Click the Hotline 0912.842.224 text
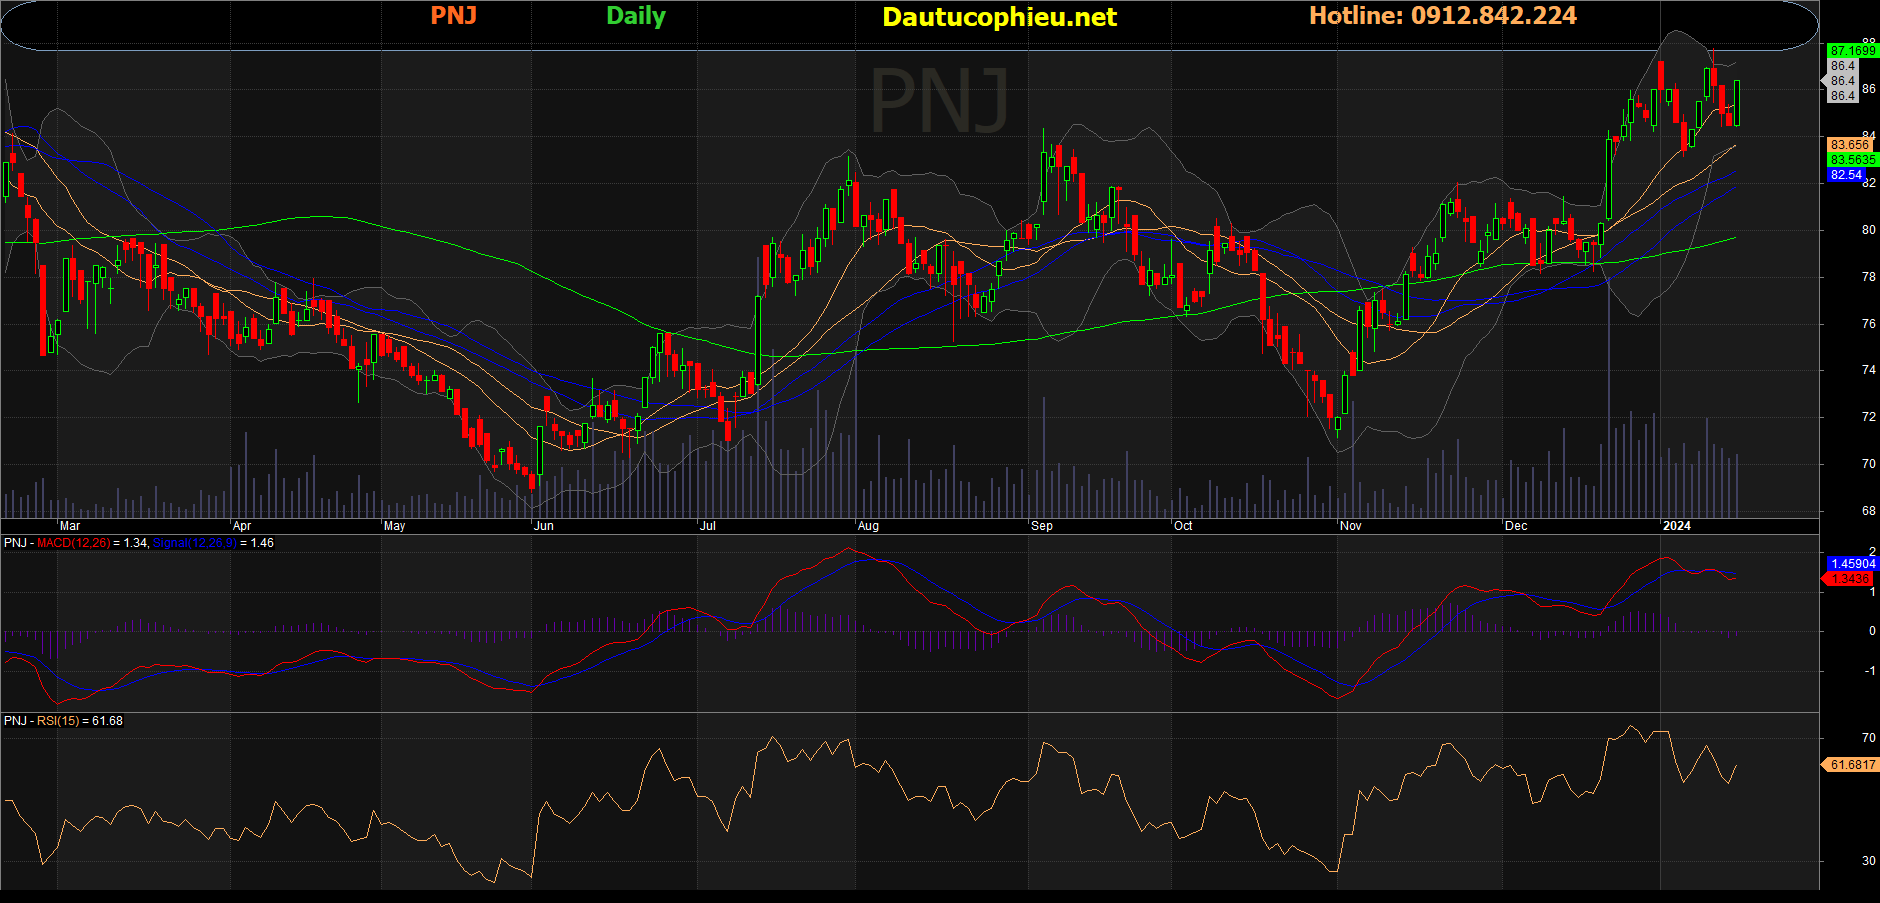 click(1442, 15)
